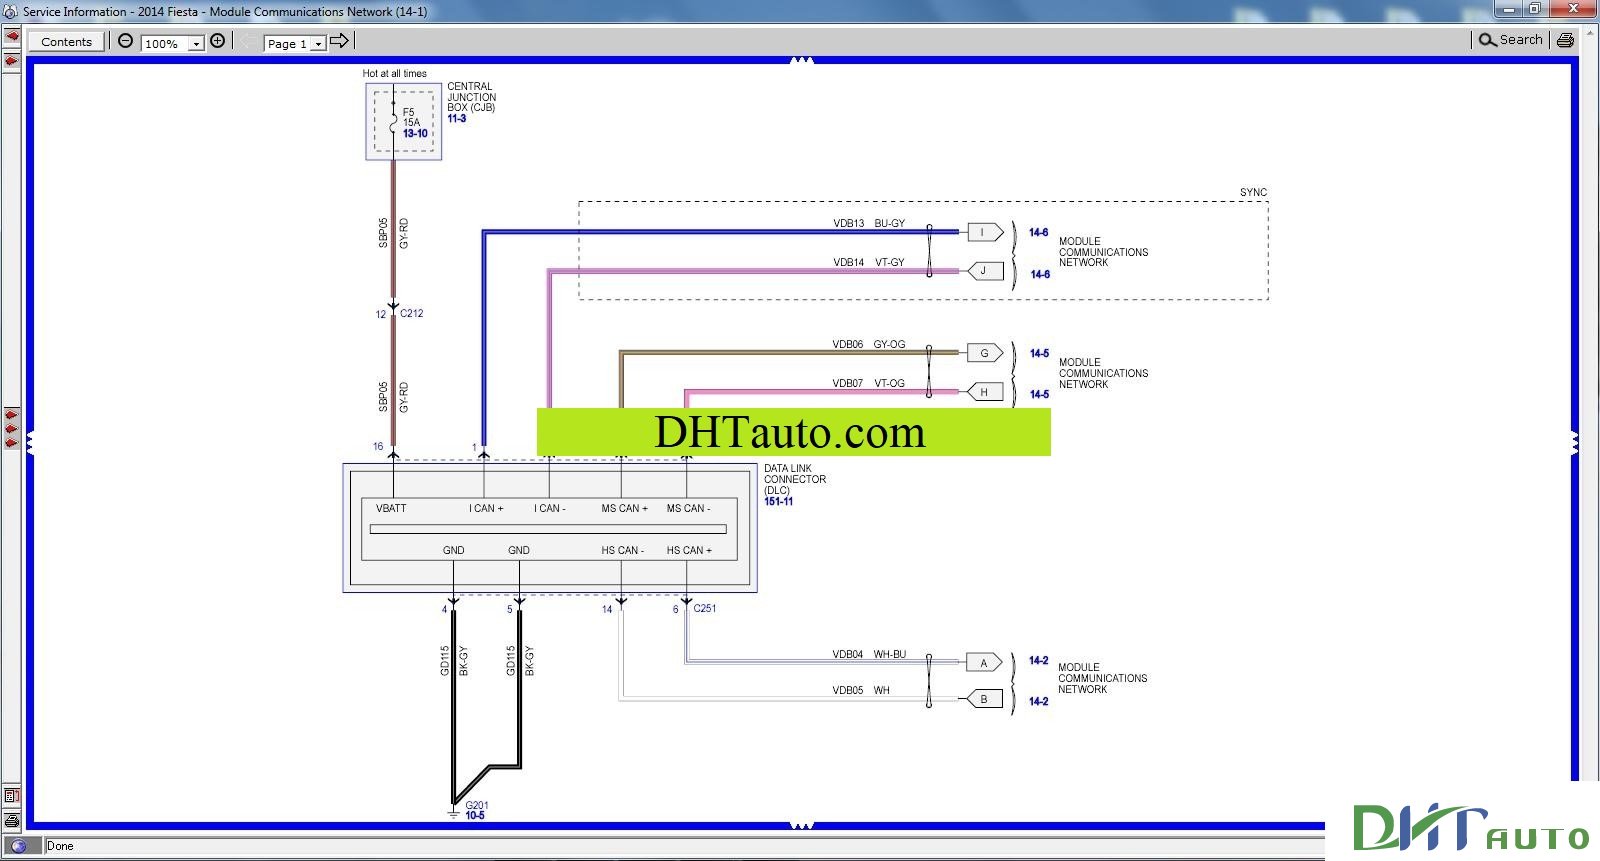This screenshot has width=1600, height=861.
Task: Open the 14-6 reference beside connector J
Action: tap(1040, 274)
